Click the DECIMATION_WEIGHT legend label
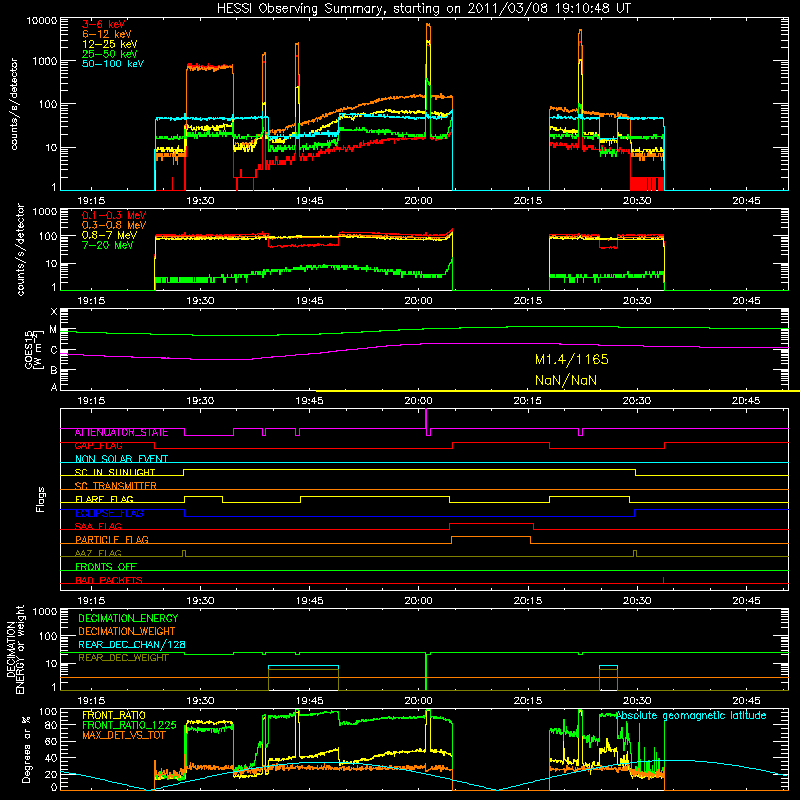 (127, 631)
